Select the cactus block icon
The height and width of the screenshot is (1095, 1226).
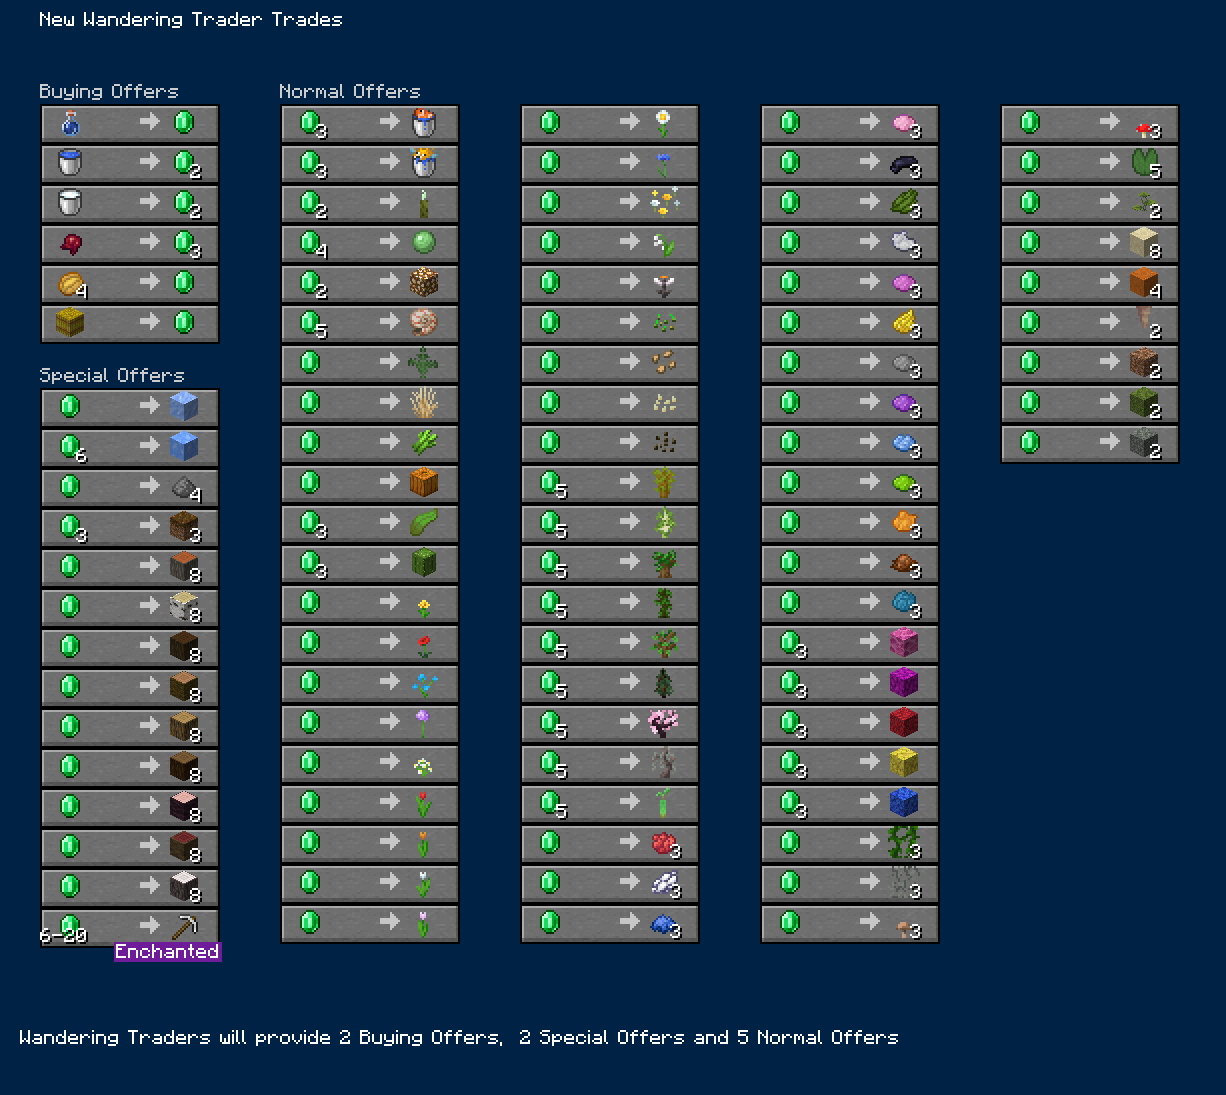[x=424, y=563]
